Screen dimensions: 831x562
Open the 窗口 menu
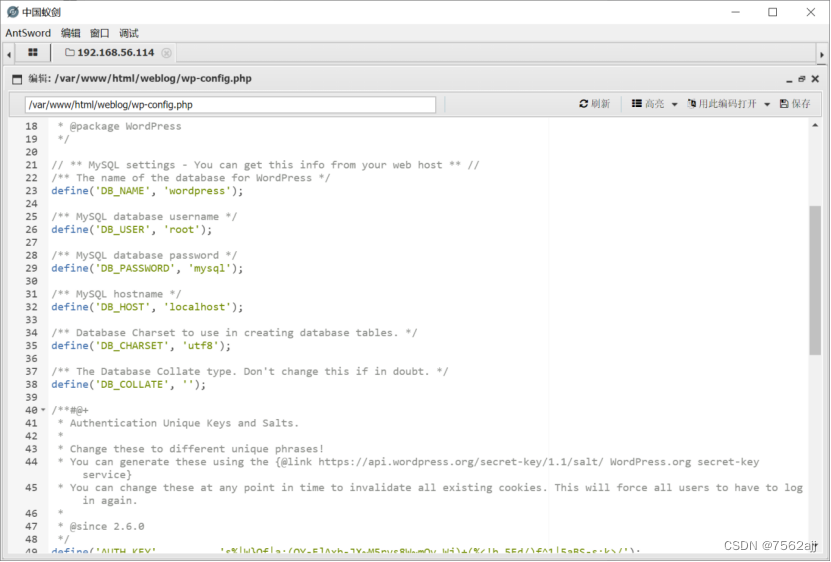click(x=100, y=33)
